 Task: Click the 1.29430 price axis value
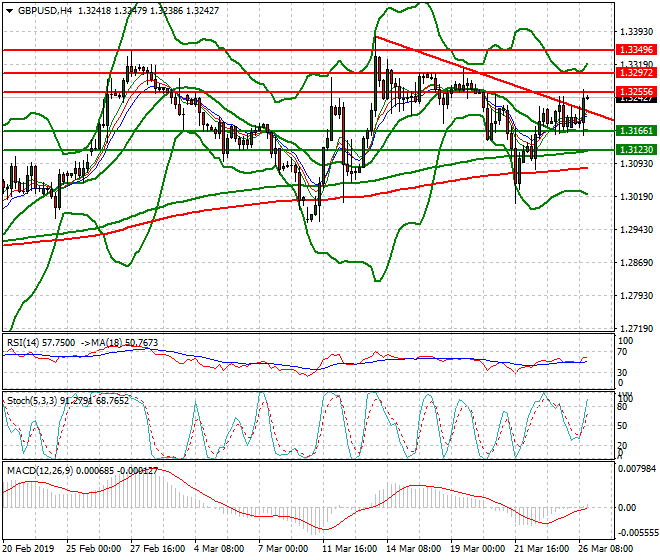pos(636,229)
